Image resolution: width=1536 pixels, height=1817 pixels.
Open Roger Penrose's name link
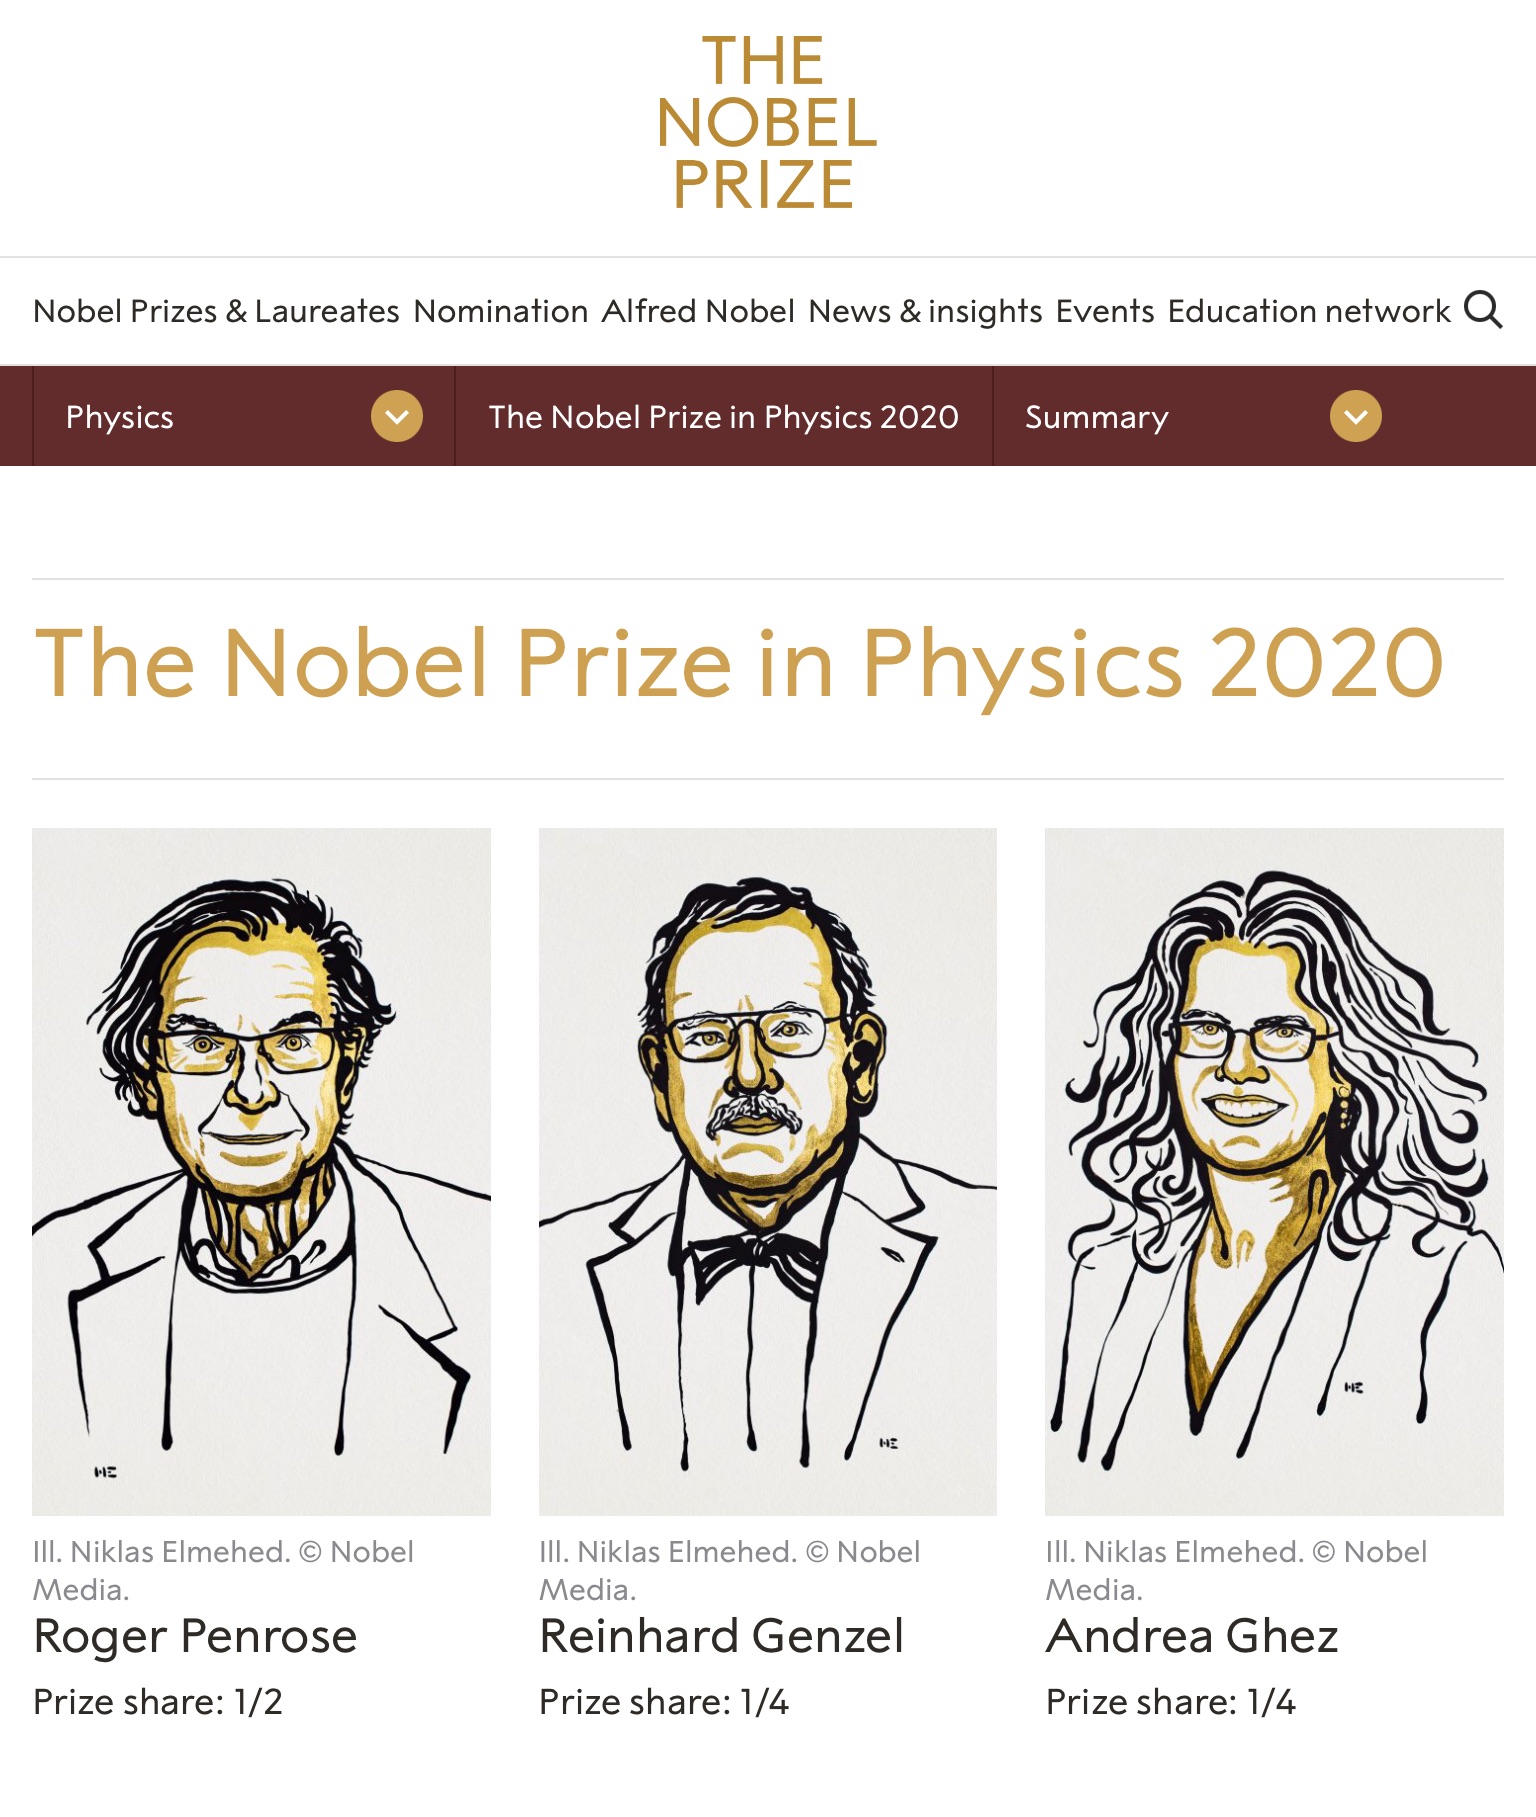(195, 1637)
